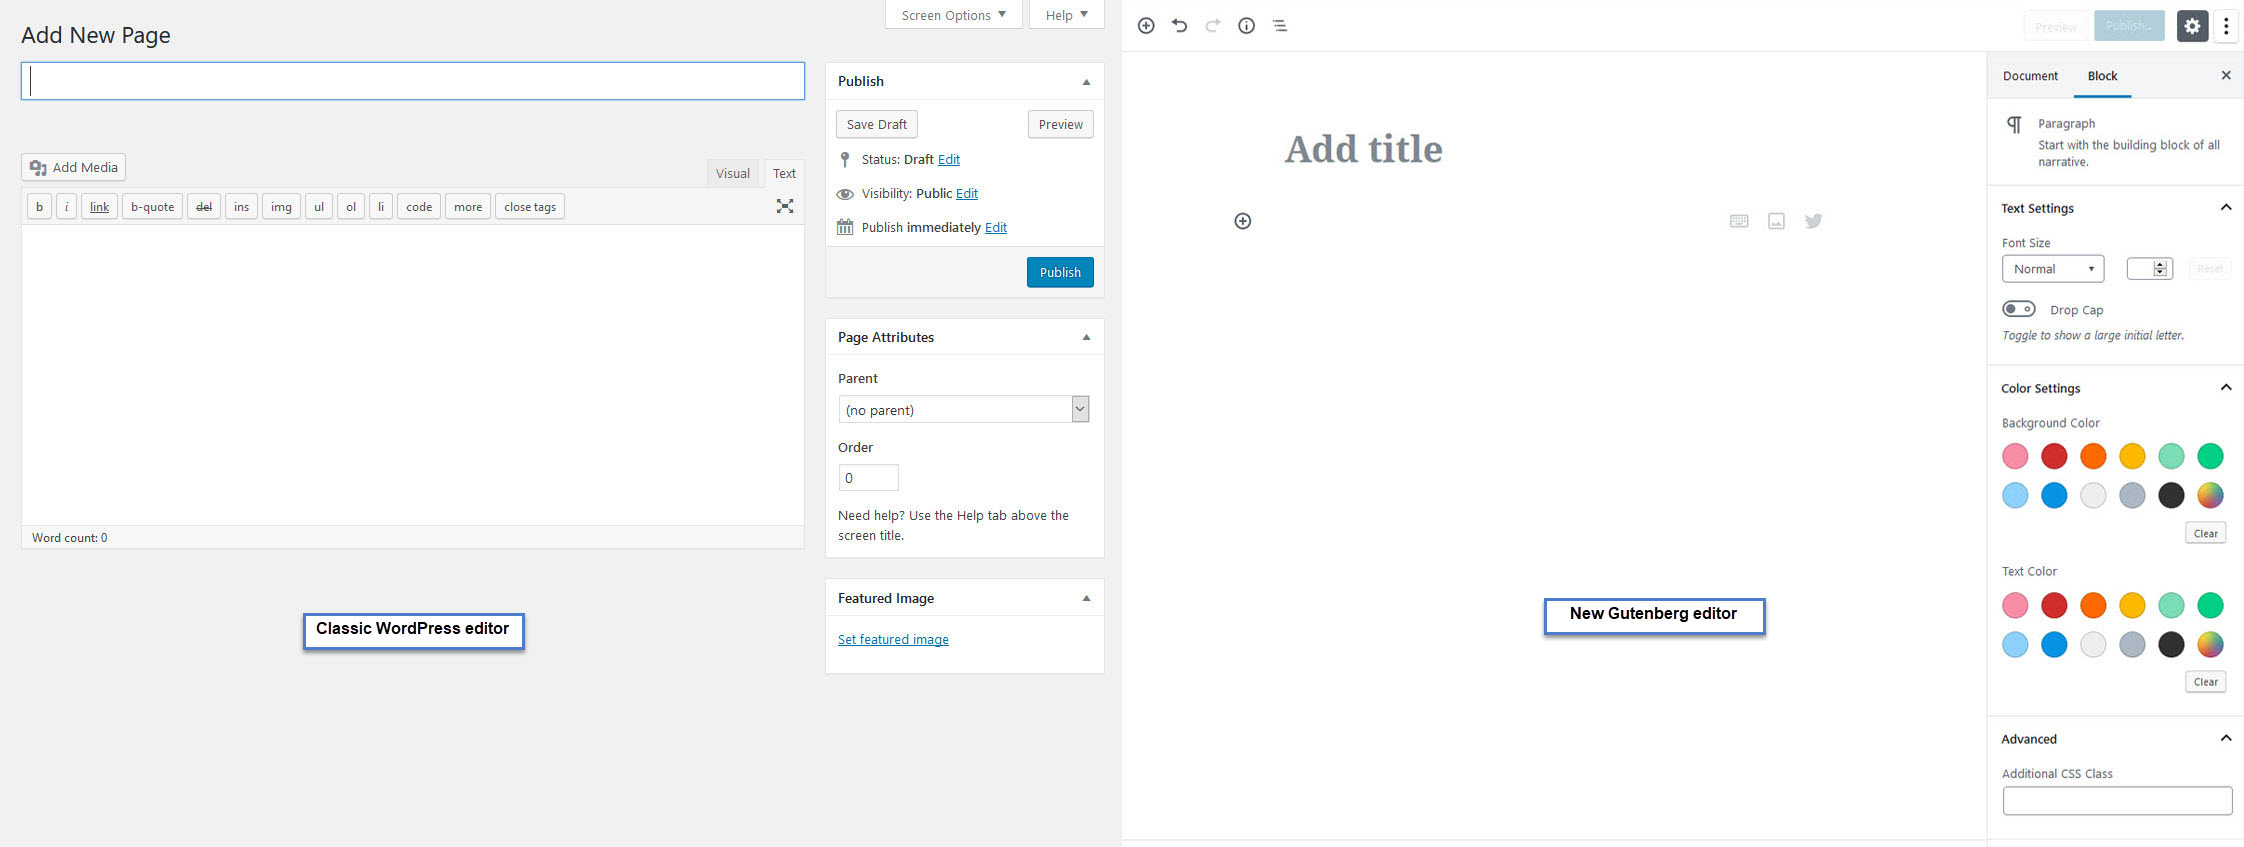The width and height of the screenshot is (2244, 847).
Task: Pick dark black Text Color swatch
Action: point(2171,644)
